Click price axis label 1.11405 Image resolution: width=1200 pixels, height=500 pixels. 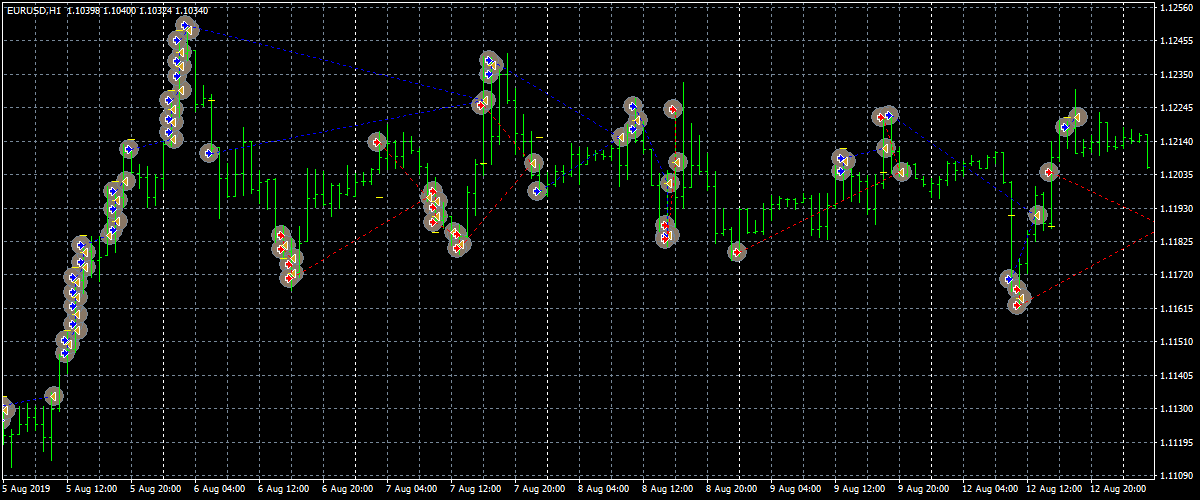[1176, 375]
